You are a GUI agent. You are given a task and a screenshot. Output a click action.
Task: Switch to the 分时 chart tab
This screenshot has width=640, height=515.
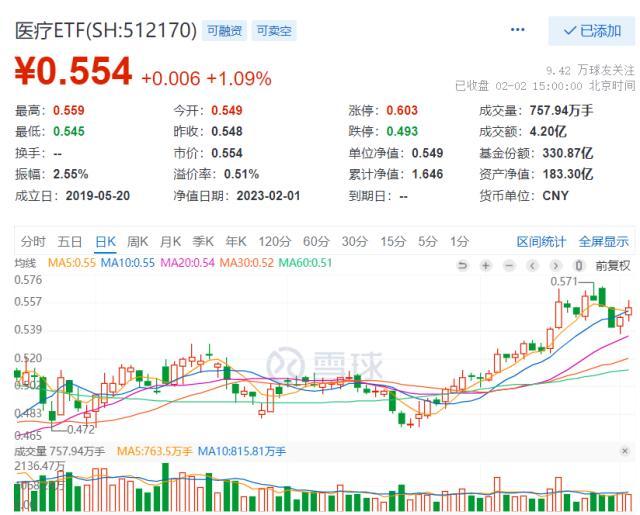click(x=33, y=241)
